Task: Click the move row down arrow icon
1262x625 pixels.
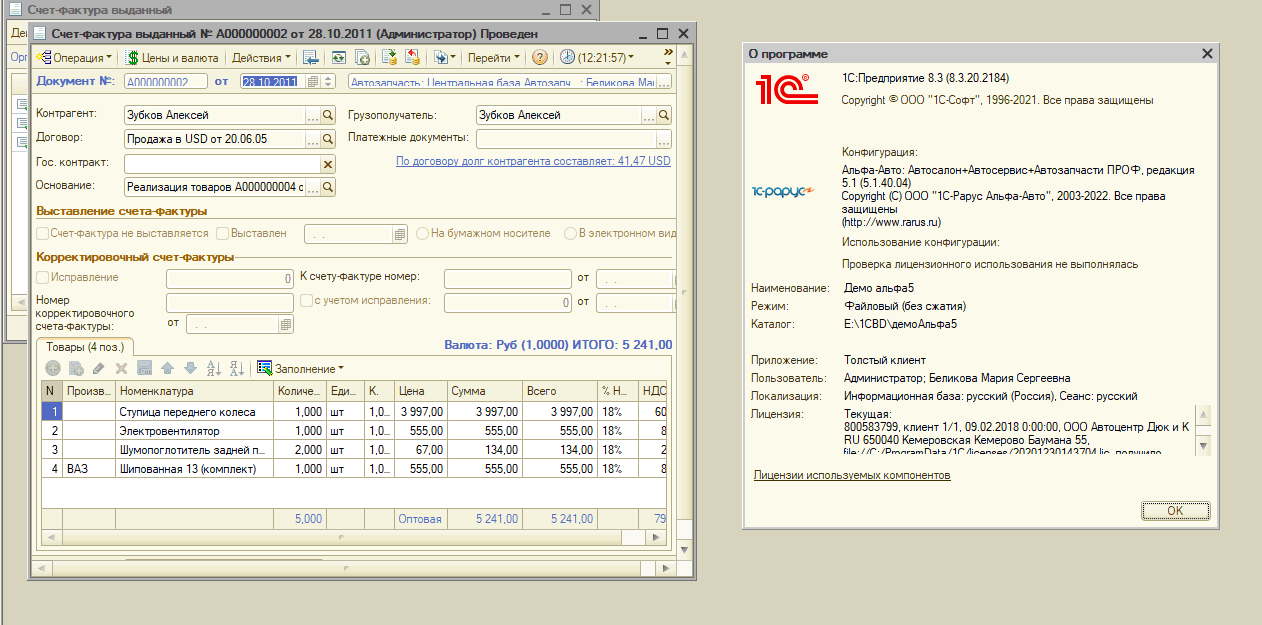Action: point(190,368)
